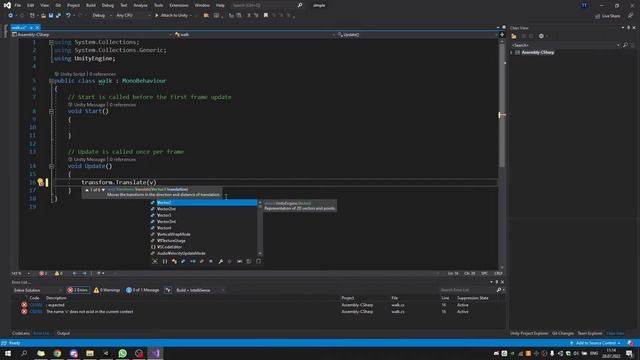Select Vector3 in the IntelliSense list

(204, 215)
